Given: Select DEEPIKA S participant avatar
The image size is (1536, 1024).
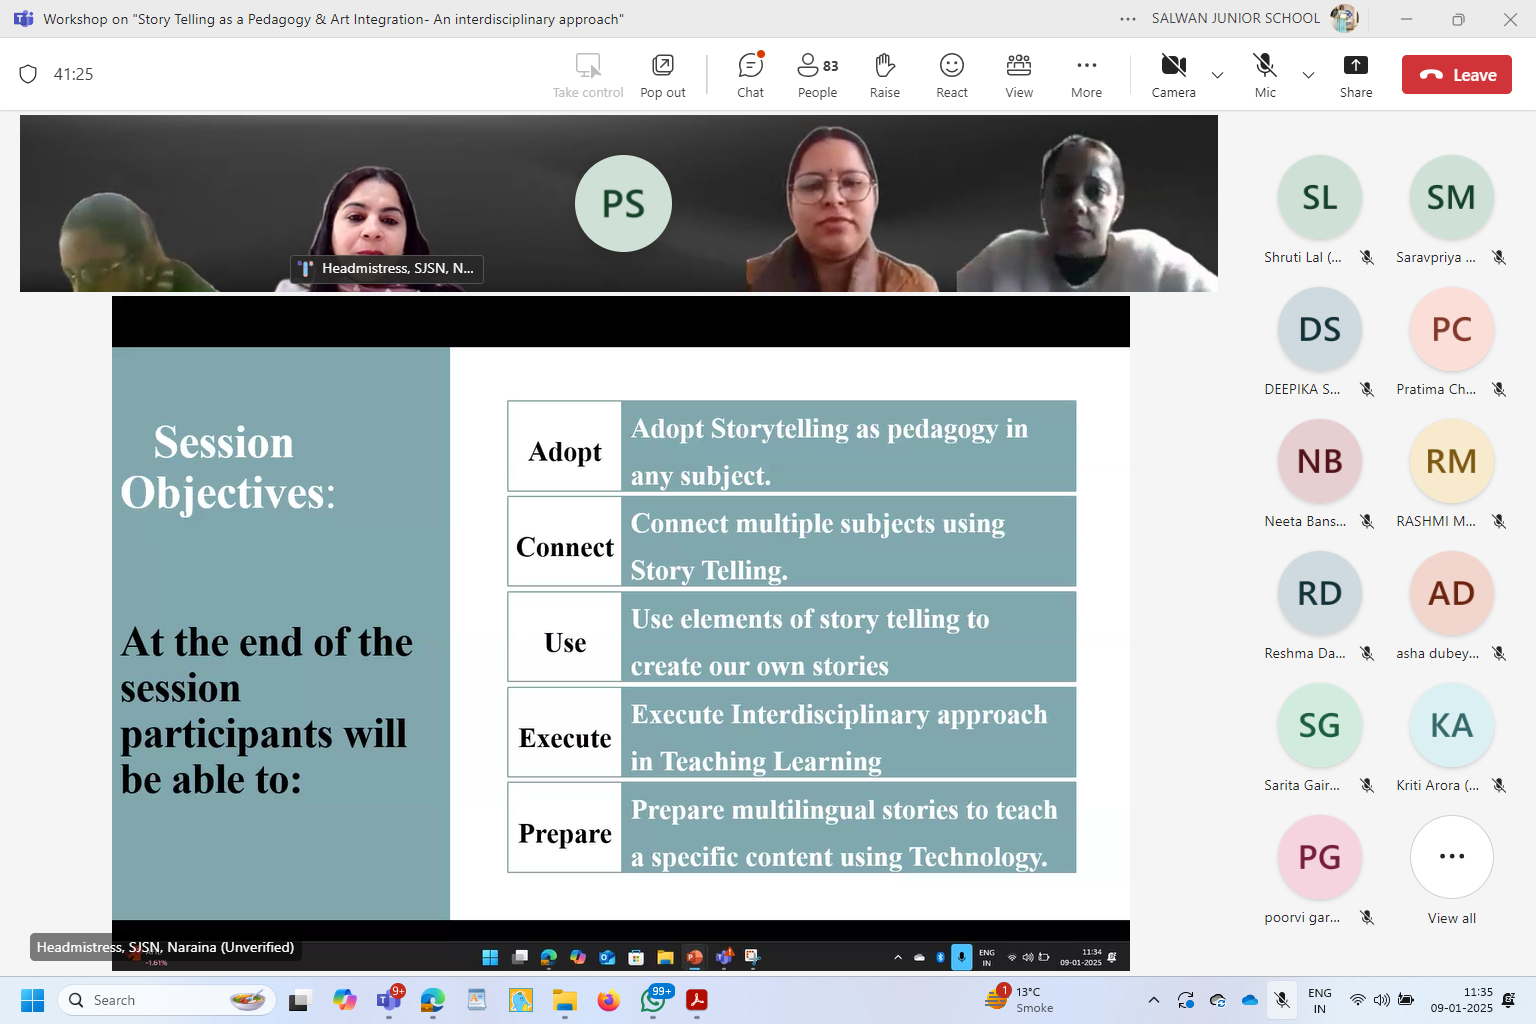Looking at the screenshot, I should 1319,330.
